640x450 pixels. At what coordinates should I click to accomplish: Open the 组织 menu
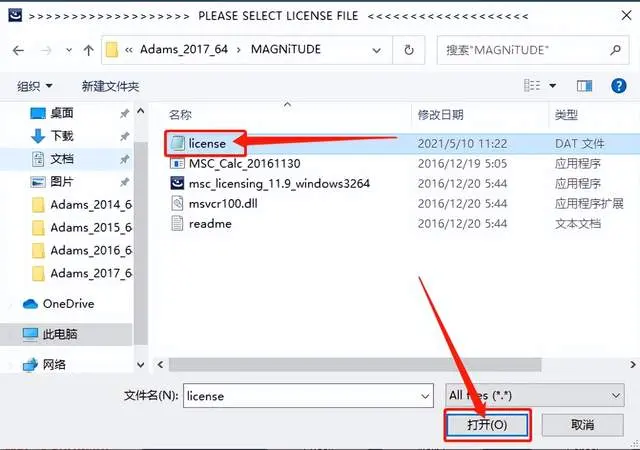tap(35, 86)
